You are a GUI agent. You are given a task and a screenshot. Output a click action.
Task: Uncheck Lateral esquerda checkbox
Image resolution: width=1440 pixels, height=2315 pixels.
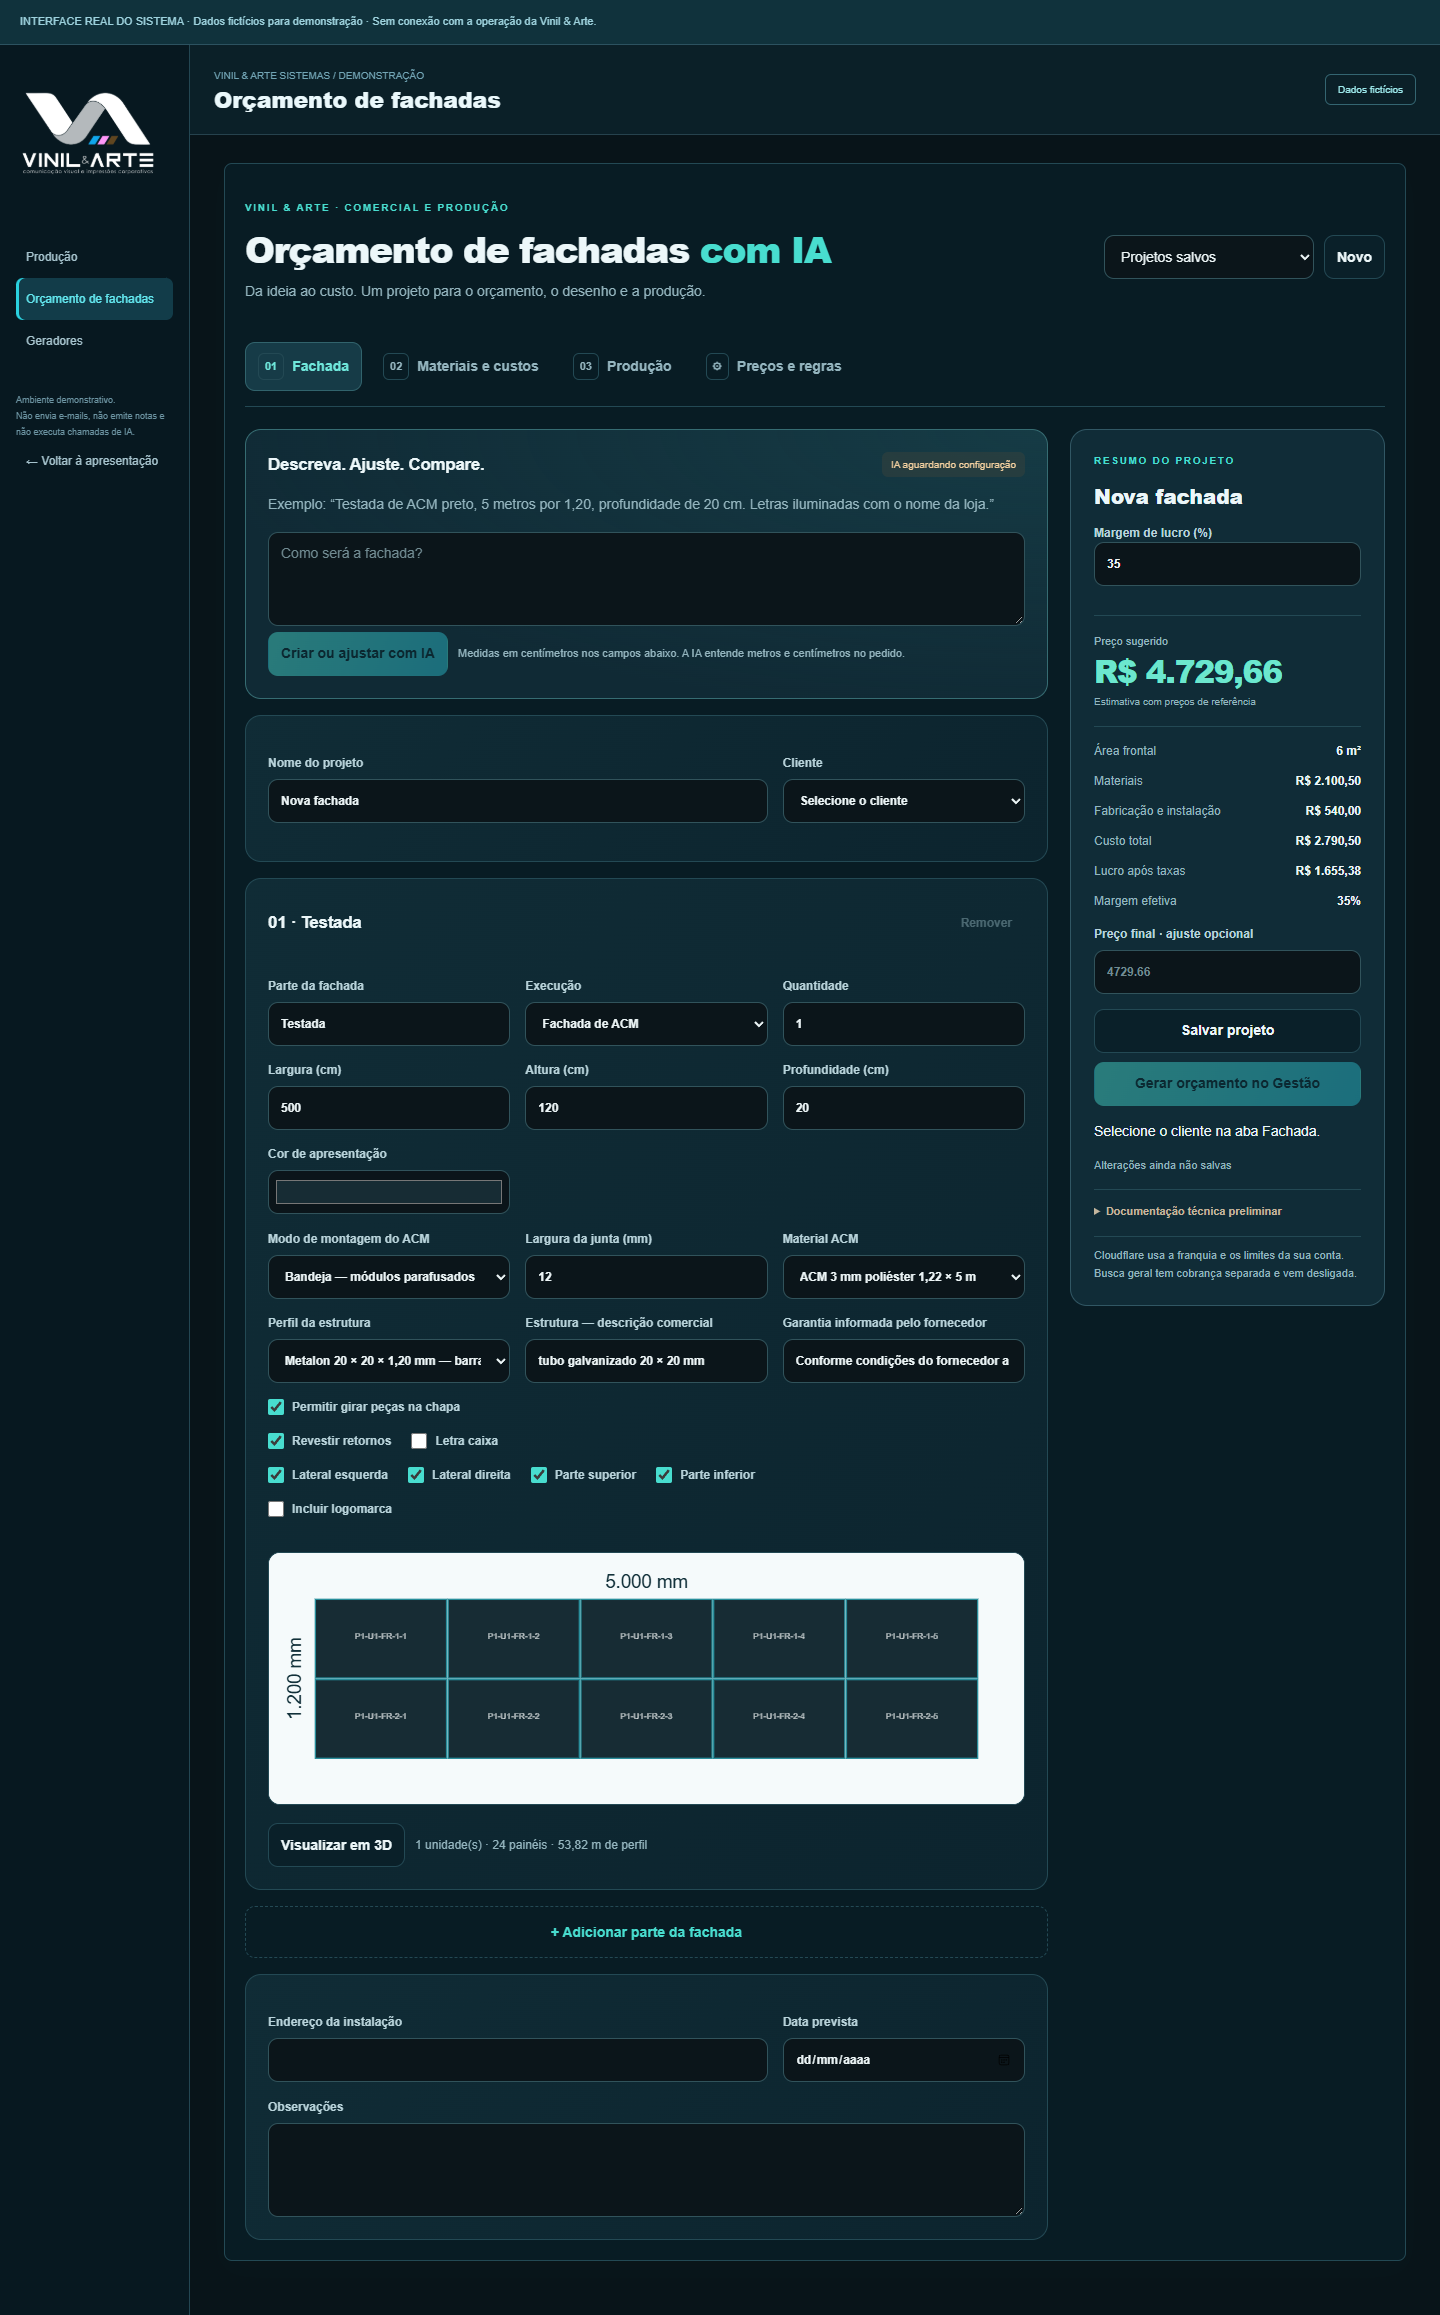point(276,1475)
